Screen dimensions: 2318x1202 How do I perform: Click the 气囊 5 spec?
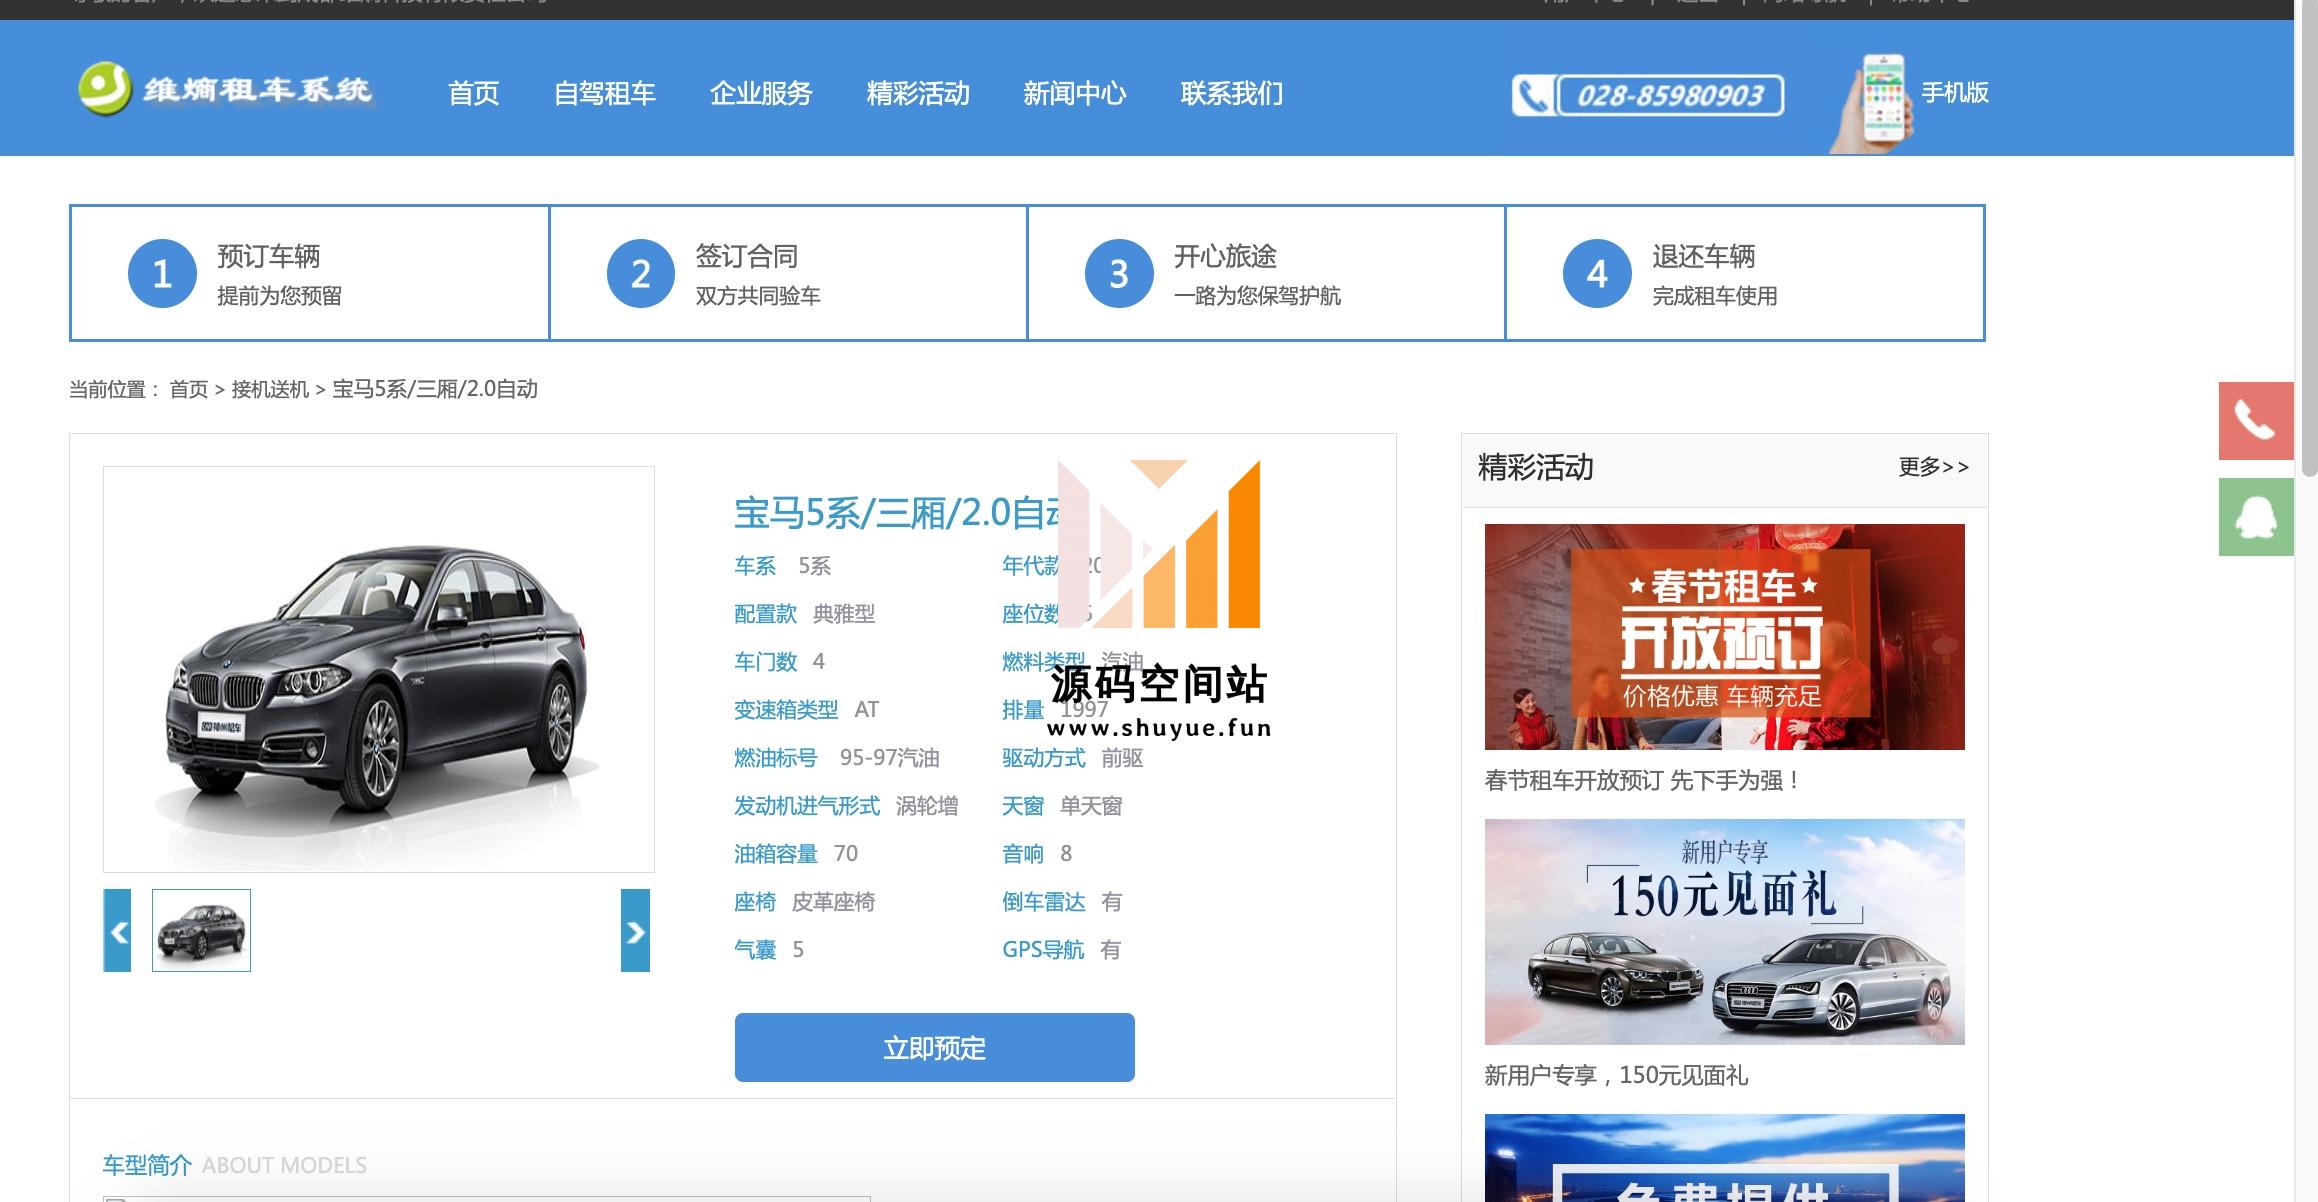(x=769, y=950)
